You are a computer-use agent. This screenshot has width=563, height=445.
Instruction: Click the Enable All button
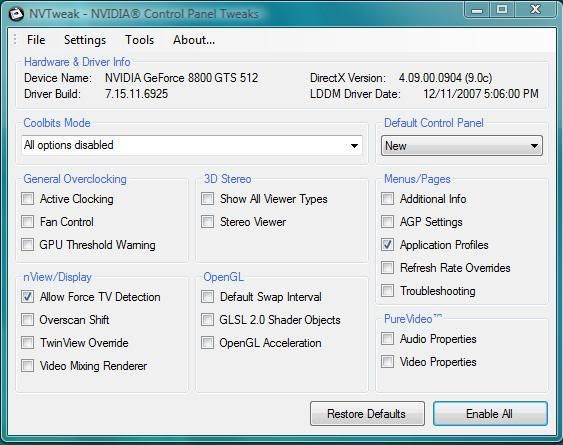[490, 413]
